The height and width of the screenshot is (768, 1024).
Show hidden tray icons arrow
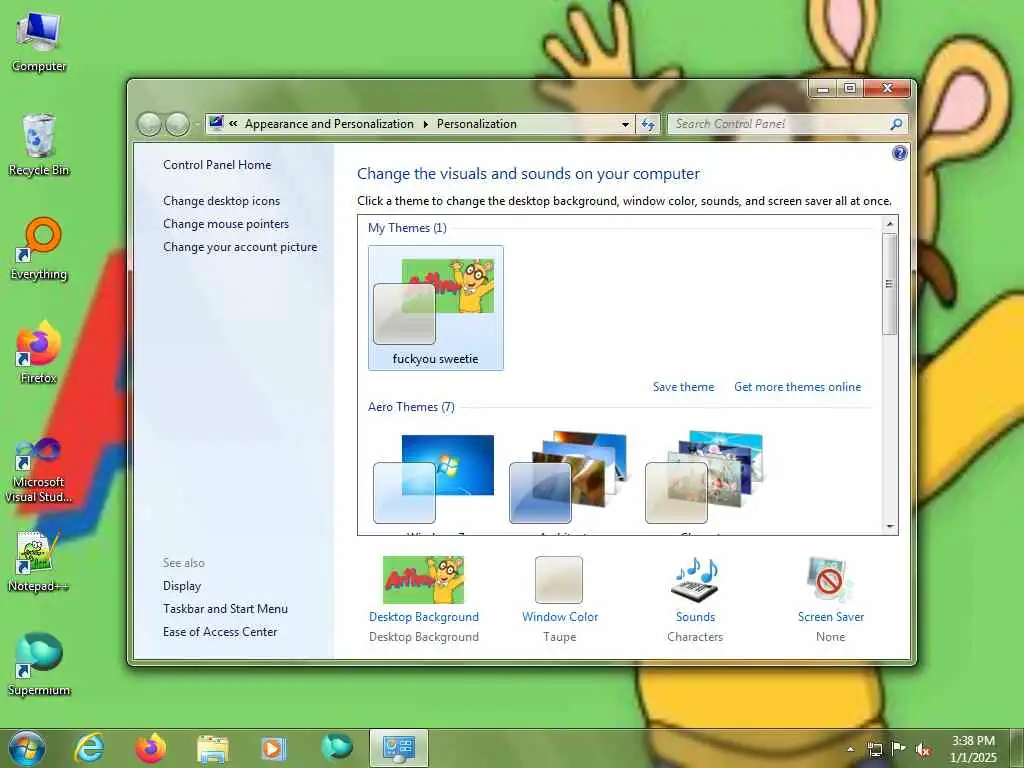(850, 749)
